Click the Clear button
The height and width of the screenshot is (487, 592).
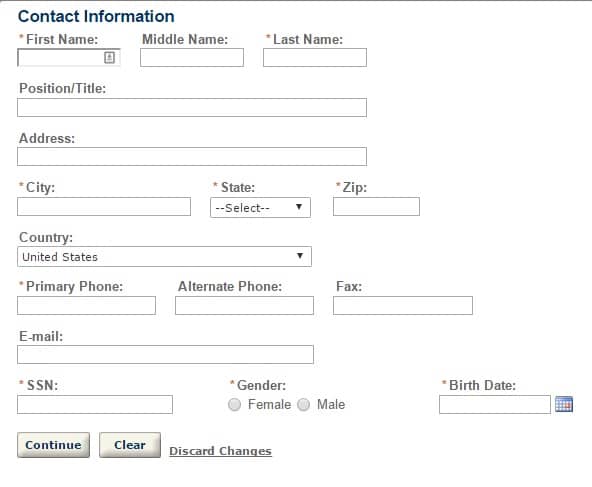click(x=130, y=445)
